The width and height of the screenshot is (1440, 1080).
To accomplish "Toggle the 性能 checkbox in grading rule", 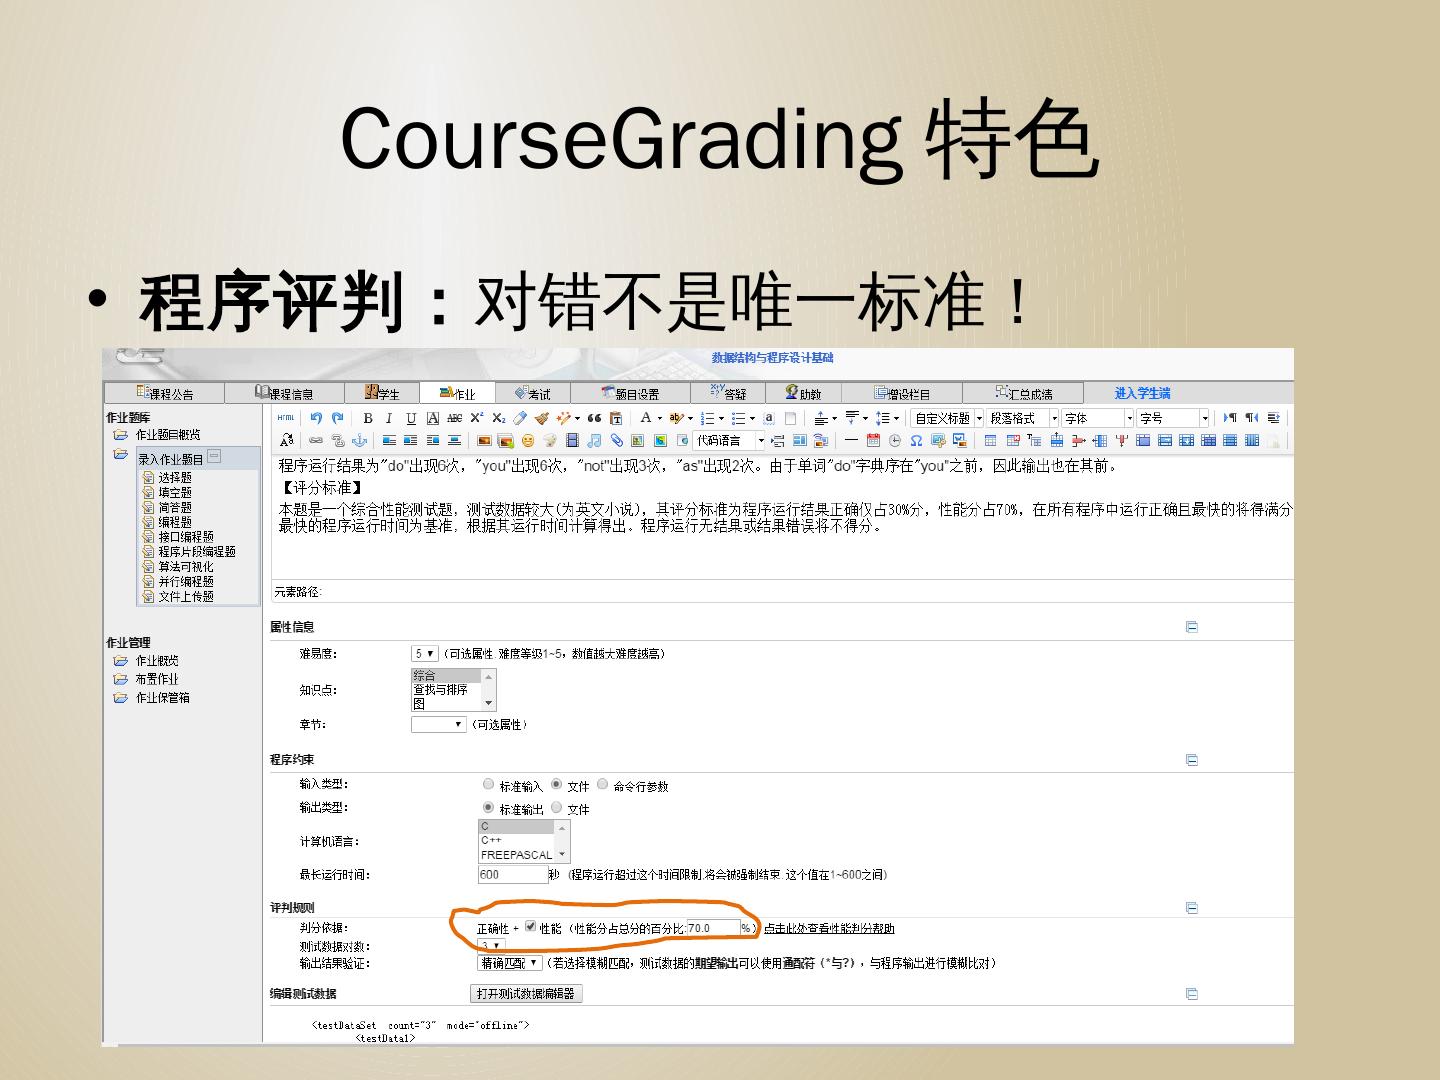I will click(530, 927).
